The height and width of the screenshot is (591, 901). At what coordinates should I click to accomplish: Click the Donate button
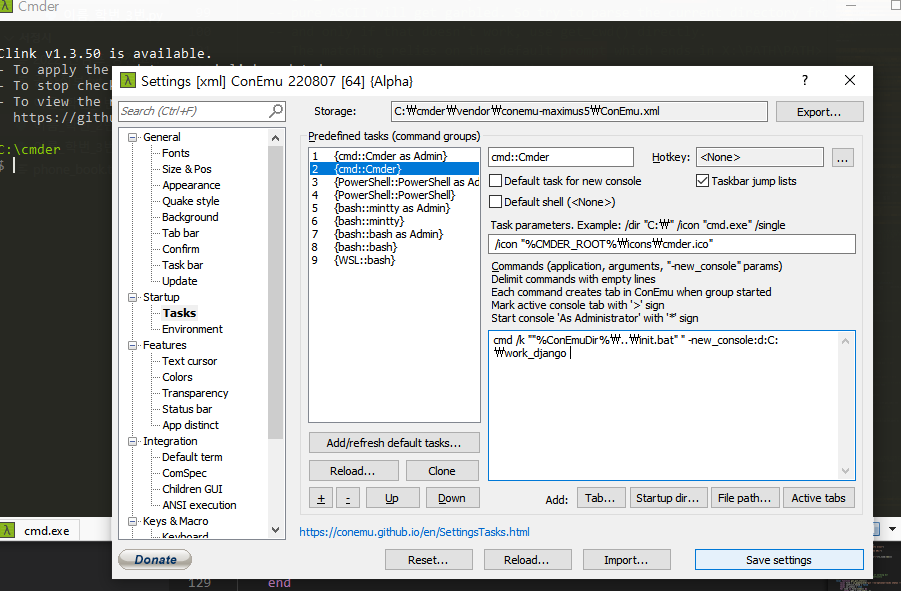tap(155, 559)
